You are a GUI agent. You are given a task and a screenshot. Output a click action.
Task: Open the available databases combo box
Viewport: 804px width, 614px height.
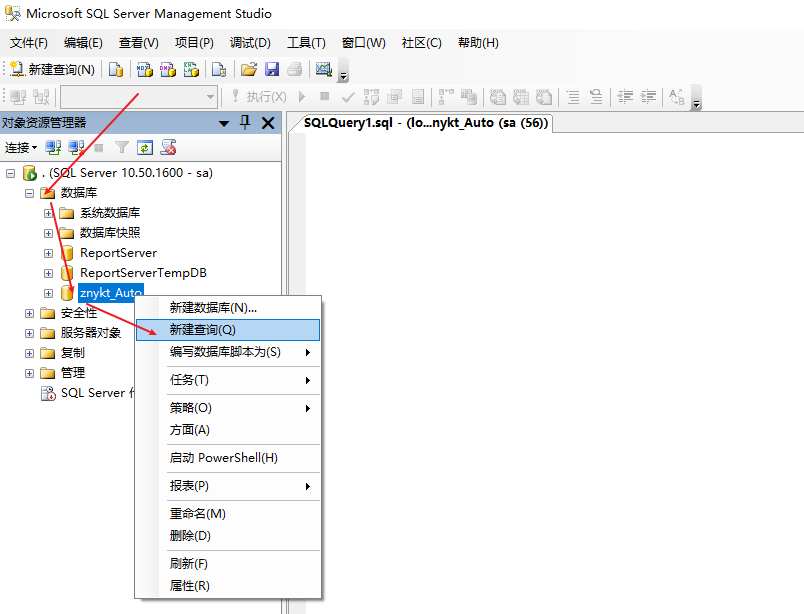(139, 97)
